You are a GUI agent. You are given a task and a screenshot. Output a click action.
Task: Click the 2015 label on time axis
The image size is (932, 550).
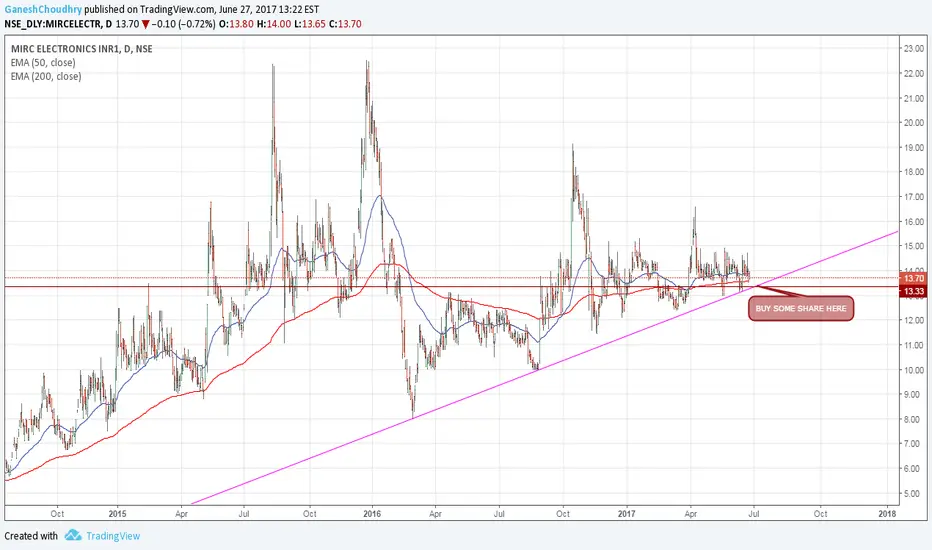118,513
